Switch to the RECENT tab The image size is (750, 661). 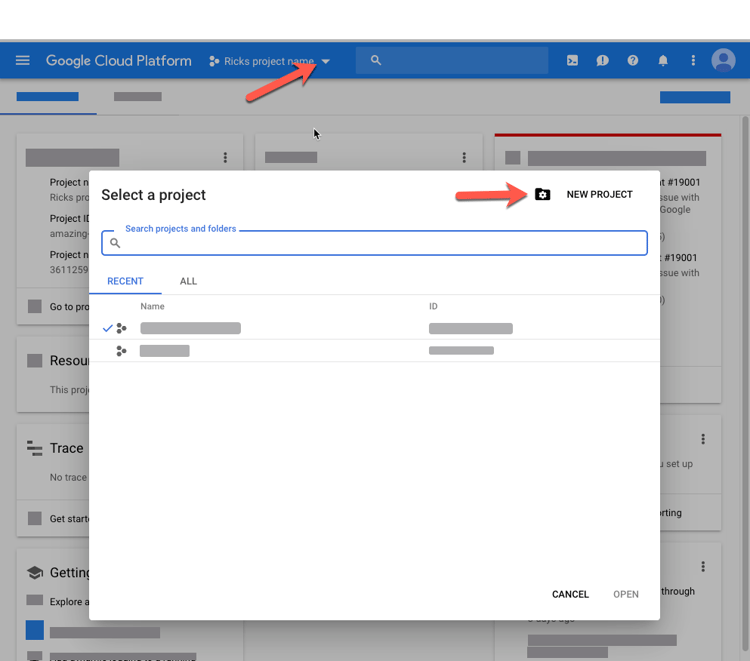point(125,281)
